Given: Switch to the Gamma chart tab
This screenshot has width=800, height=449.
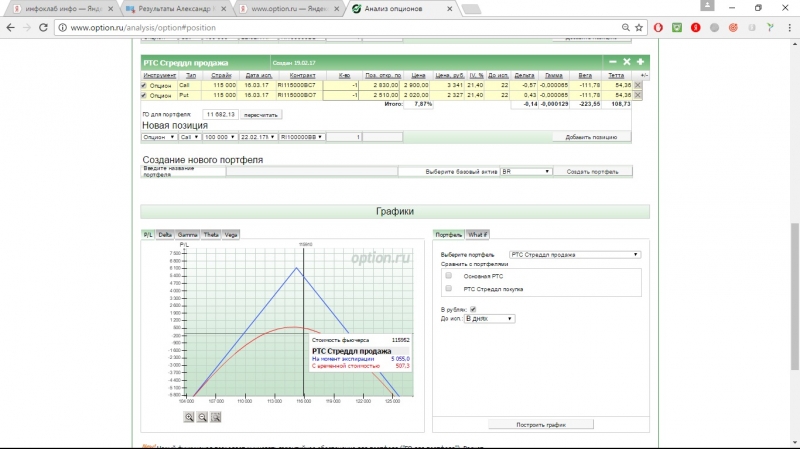Looking at the screenshot, I should pyautogui.click(x=187, y=235).
